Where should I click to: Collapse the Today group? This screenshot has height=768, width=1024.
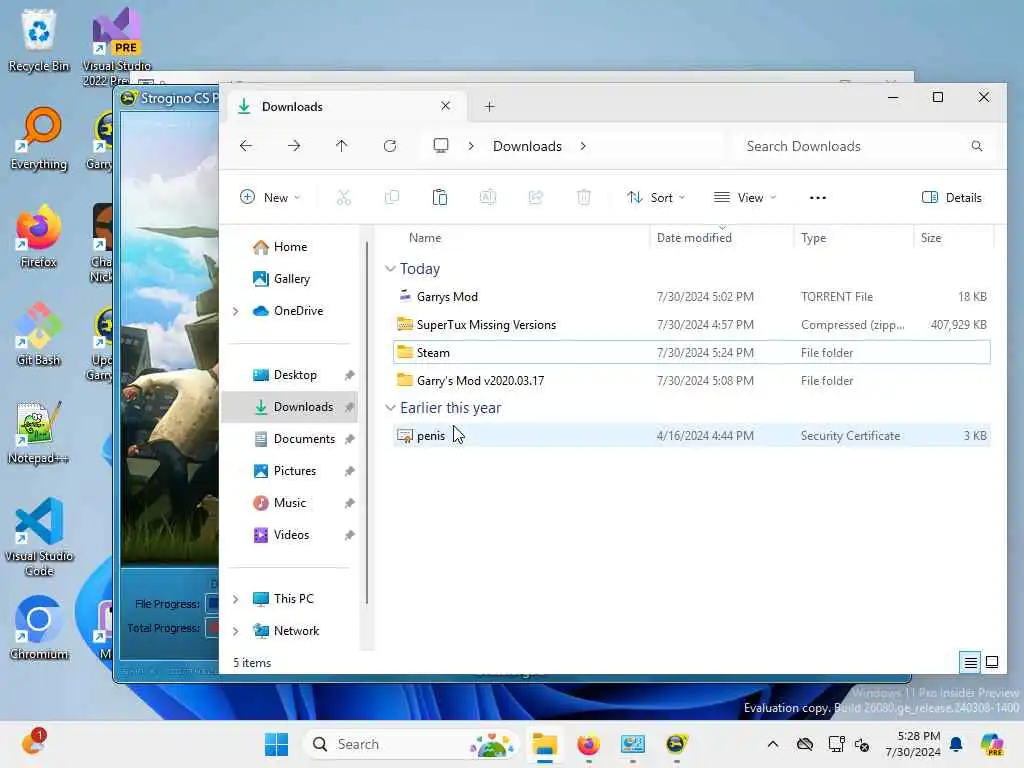[x=391, y=268]
